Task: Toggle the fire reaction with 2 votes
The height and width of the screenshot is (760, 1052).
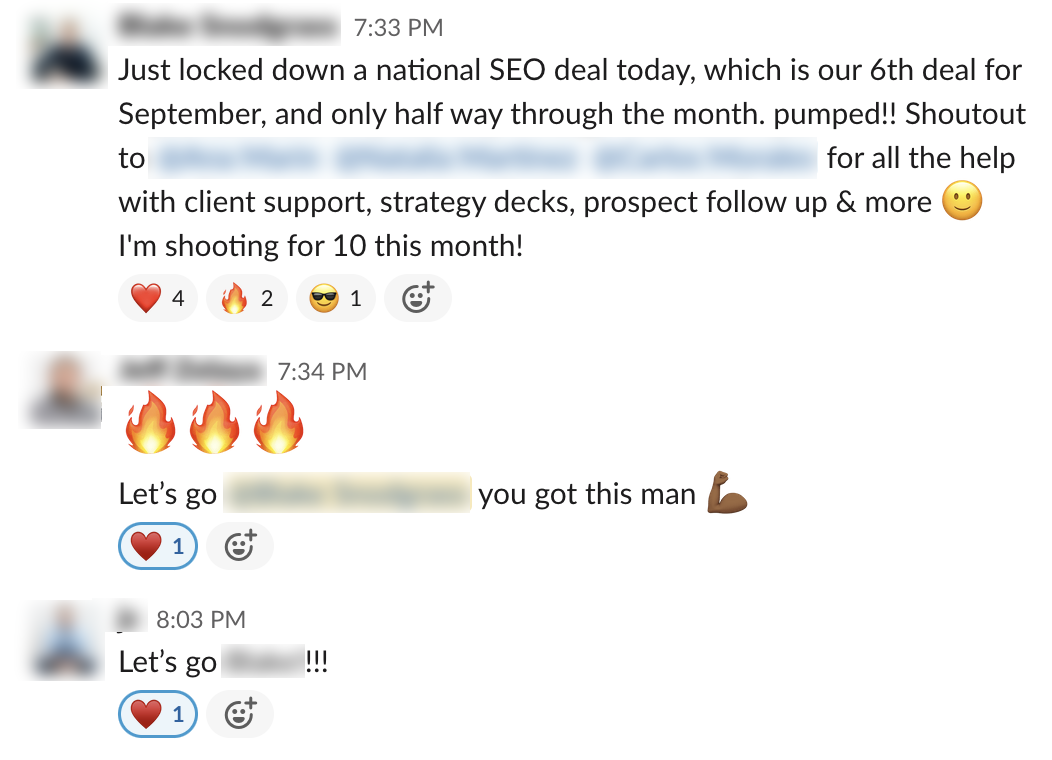Action: tap(246, 298)
